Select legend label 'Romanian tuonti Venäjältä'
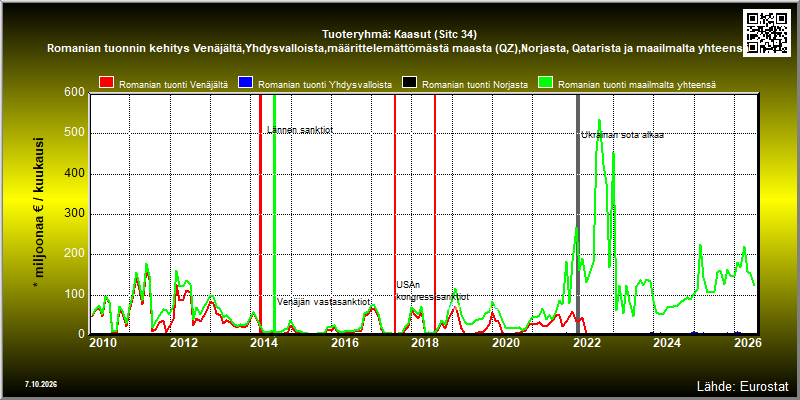 tap(173, 85)
